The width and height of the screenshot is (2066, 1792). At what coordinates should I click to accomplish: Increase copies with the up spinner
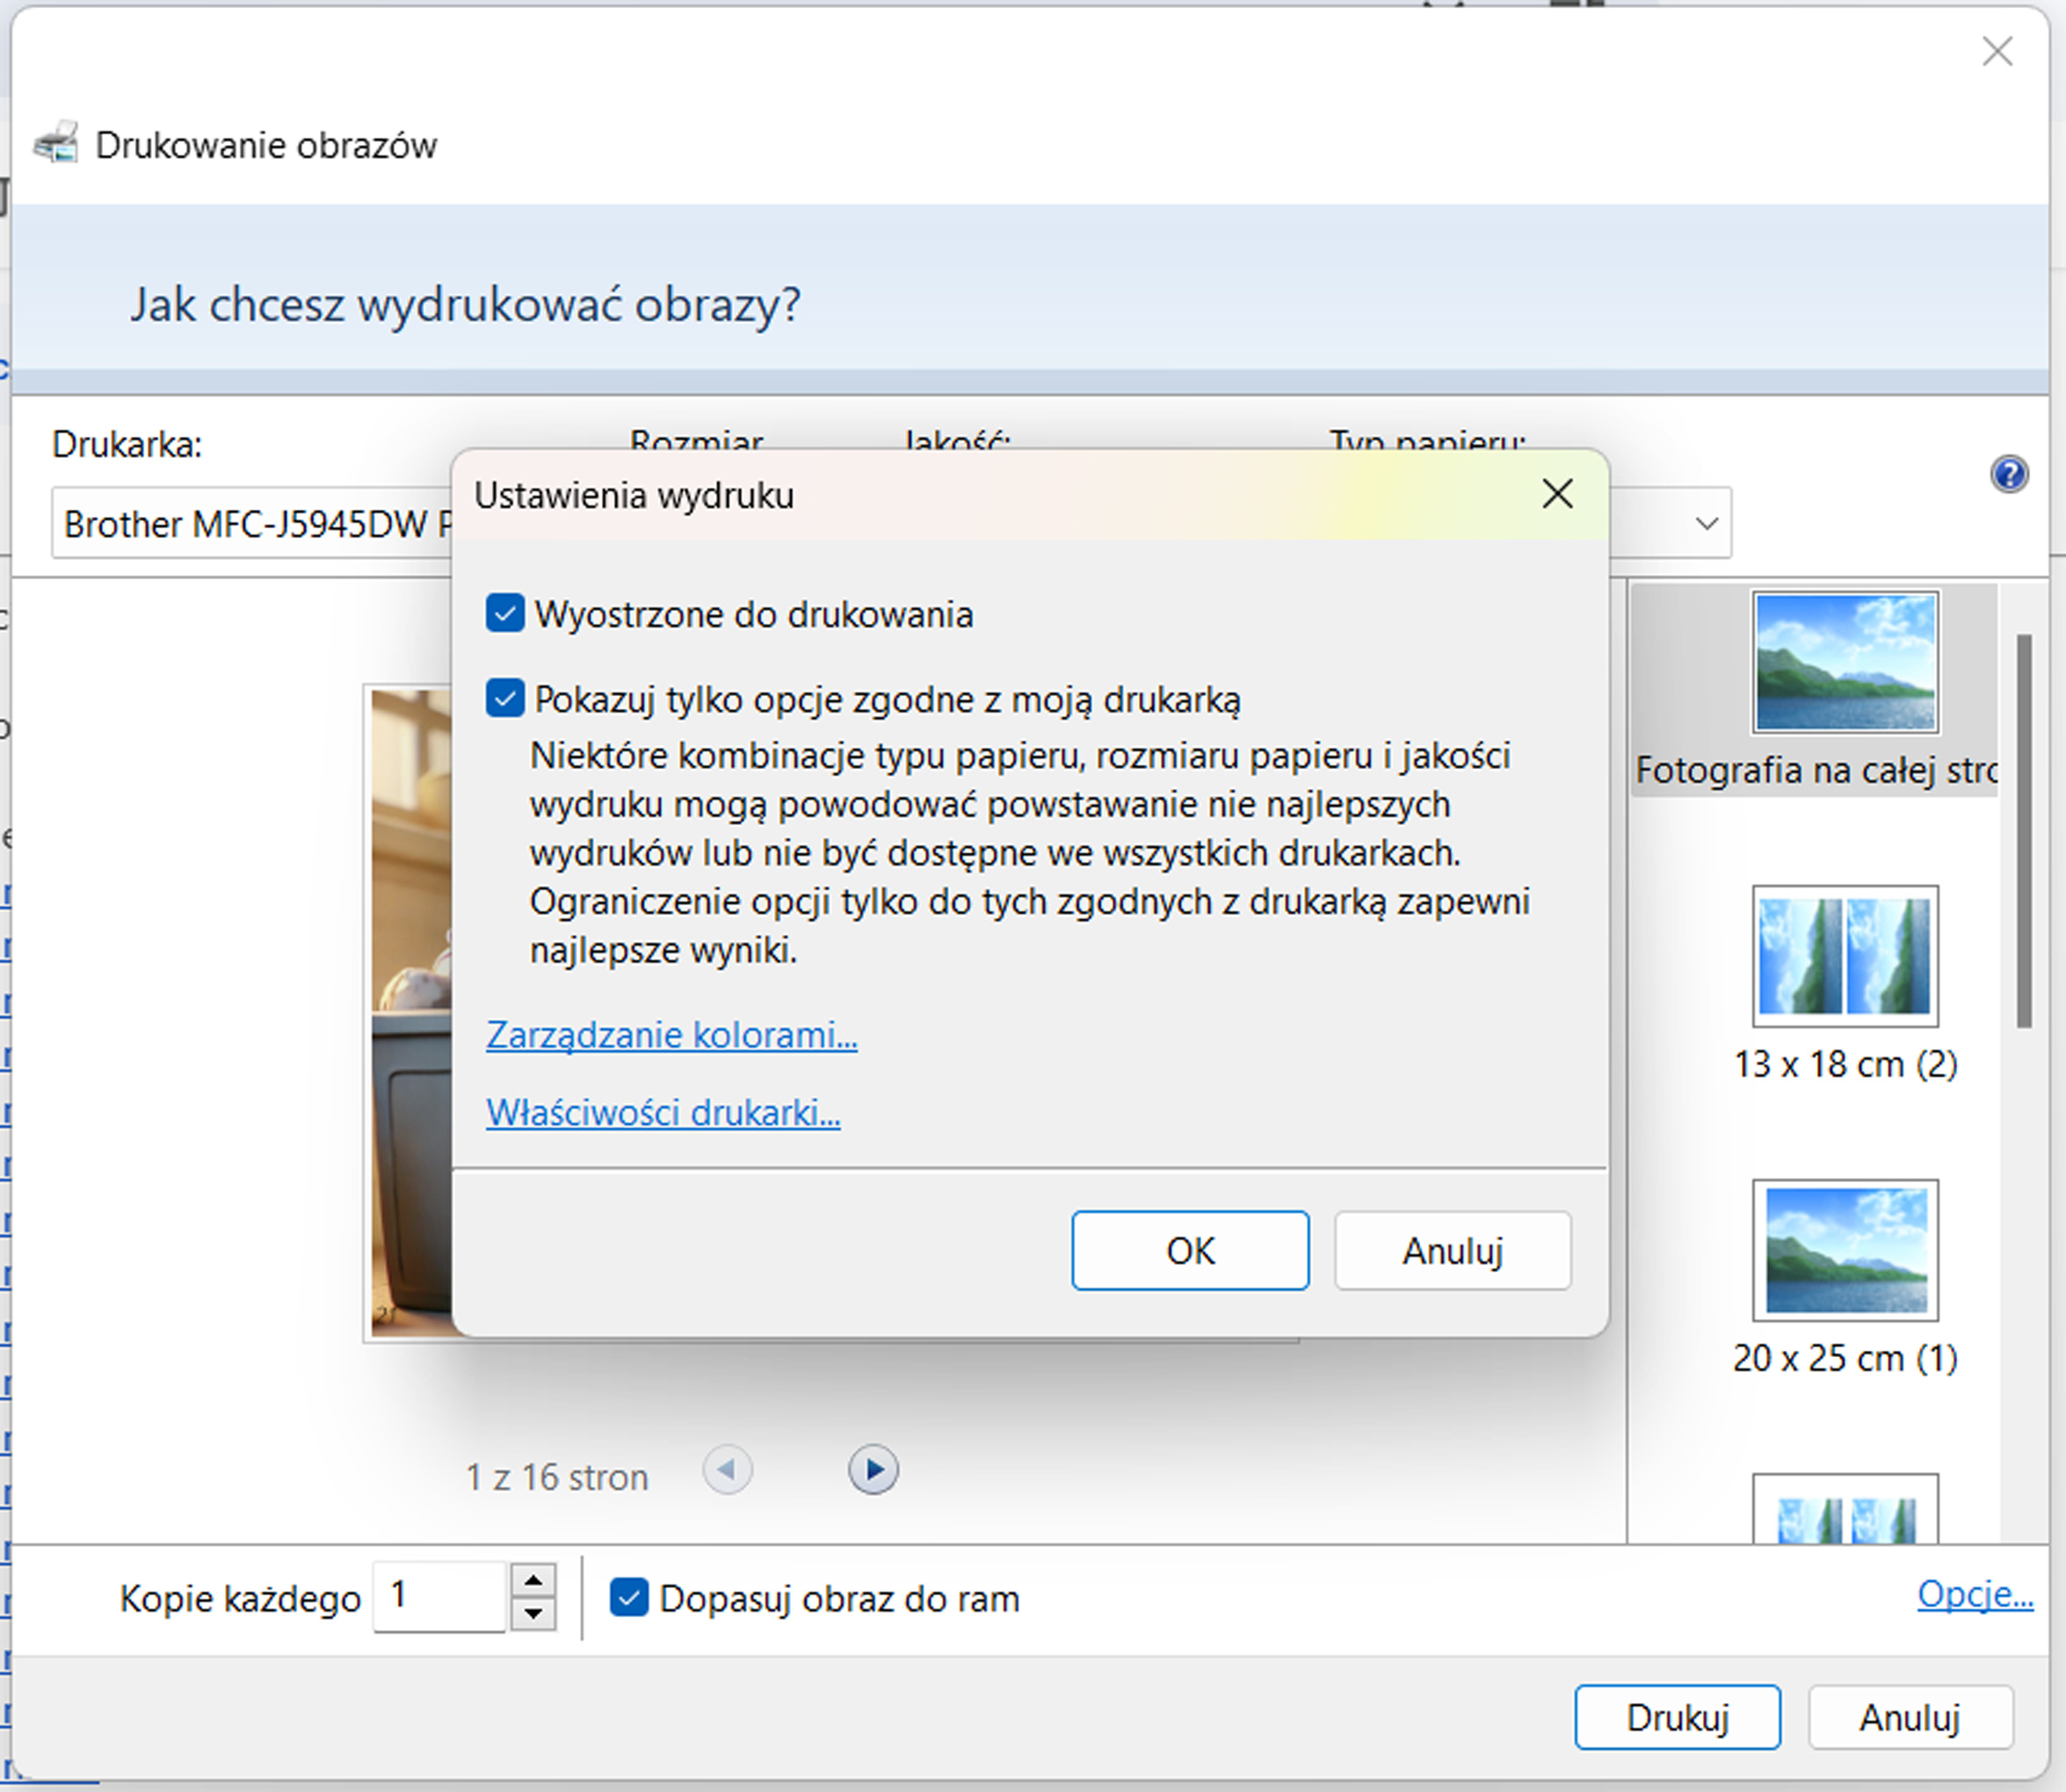533,1580
